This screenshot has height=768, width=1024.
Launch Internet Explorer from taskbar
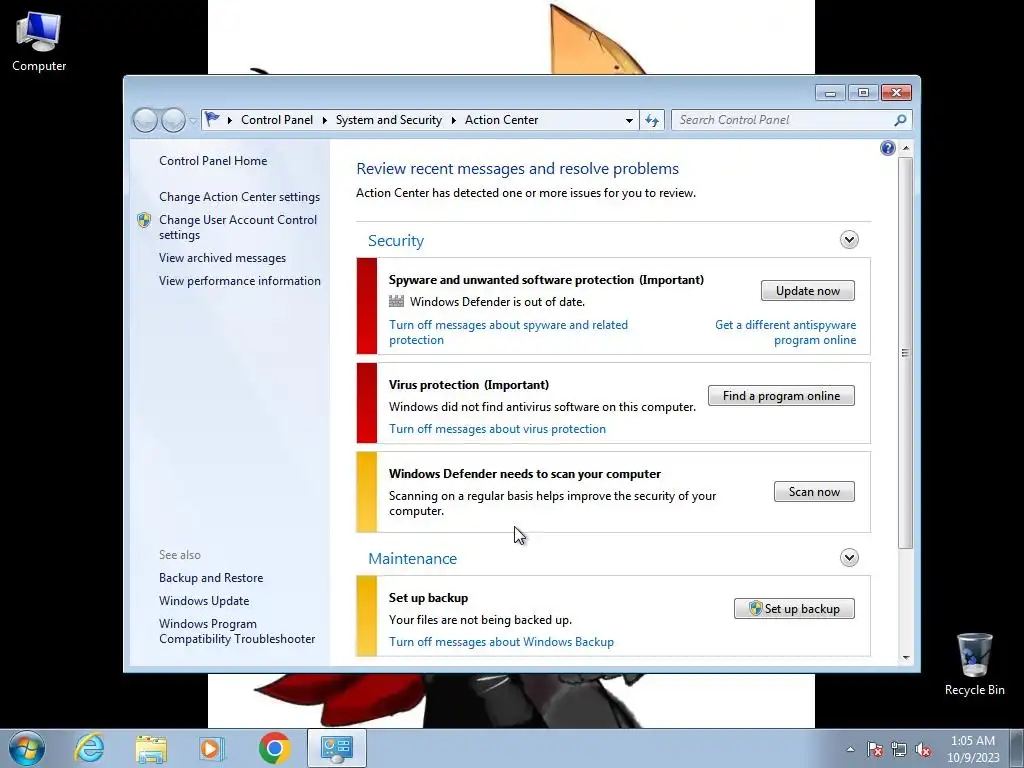tap(89, 748)
